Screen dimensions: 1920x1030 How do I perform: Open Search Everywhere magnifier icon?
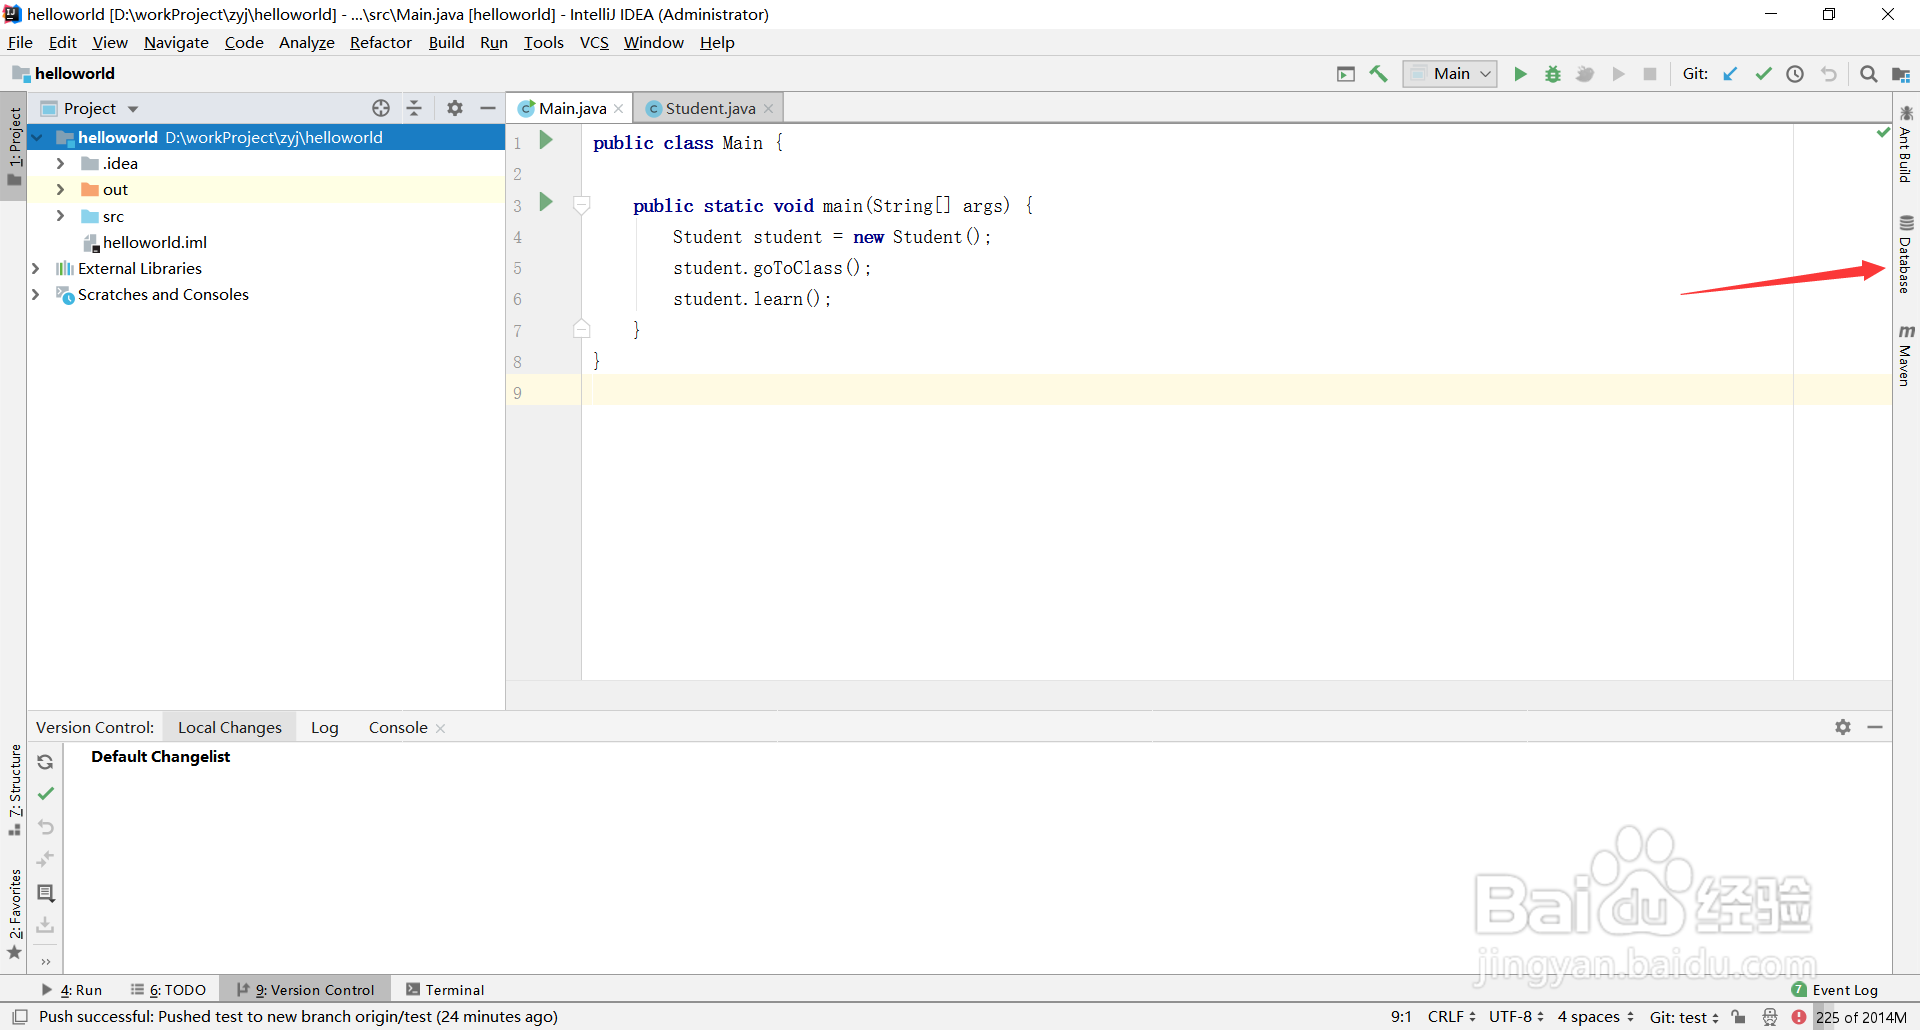tap(1868, 74)
